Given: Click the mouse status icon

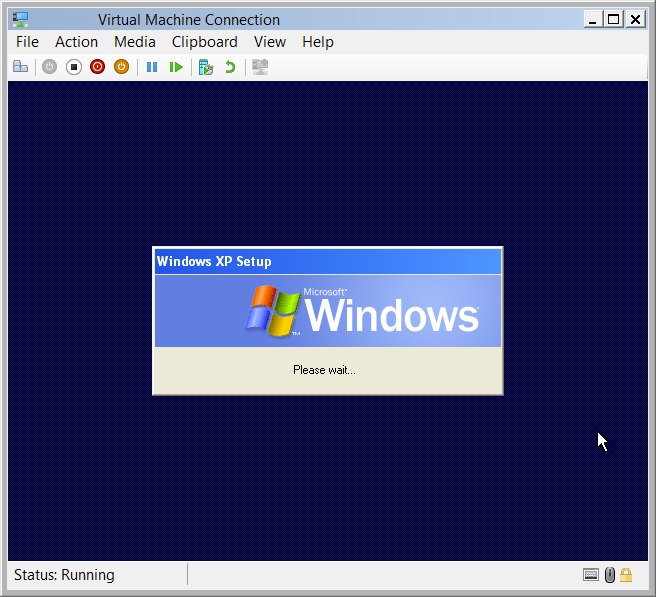Looking at the screenshot, I should [610, 575].
